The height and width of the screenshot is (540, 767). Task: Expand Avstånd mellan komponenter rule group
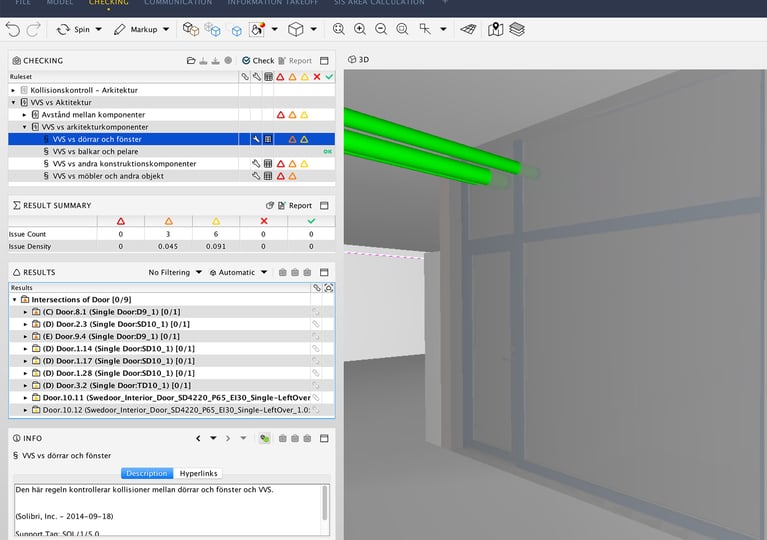tap(24, 115)
